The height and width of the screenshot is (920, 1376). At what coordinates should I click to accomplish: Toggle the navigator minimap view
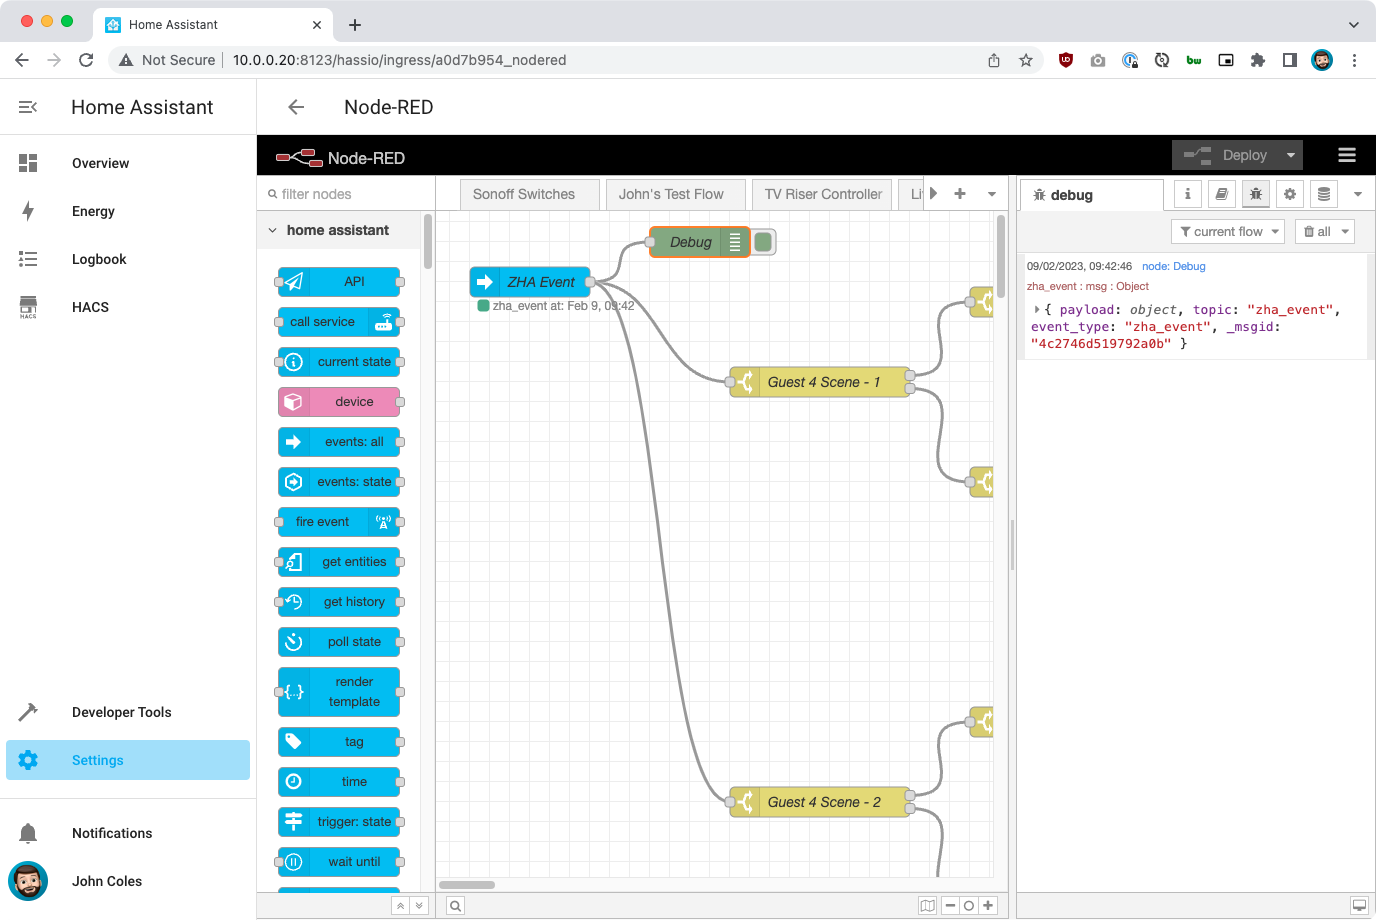[927, 905]
